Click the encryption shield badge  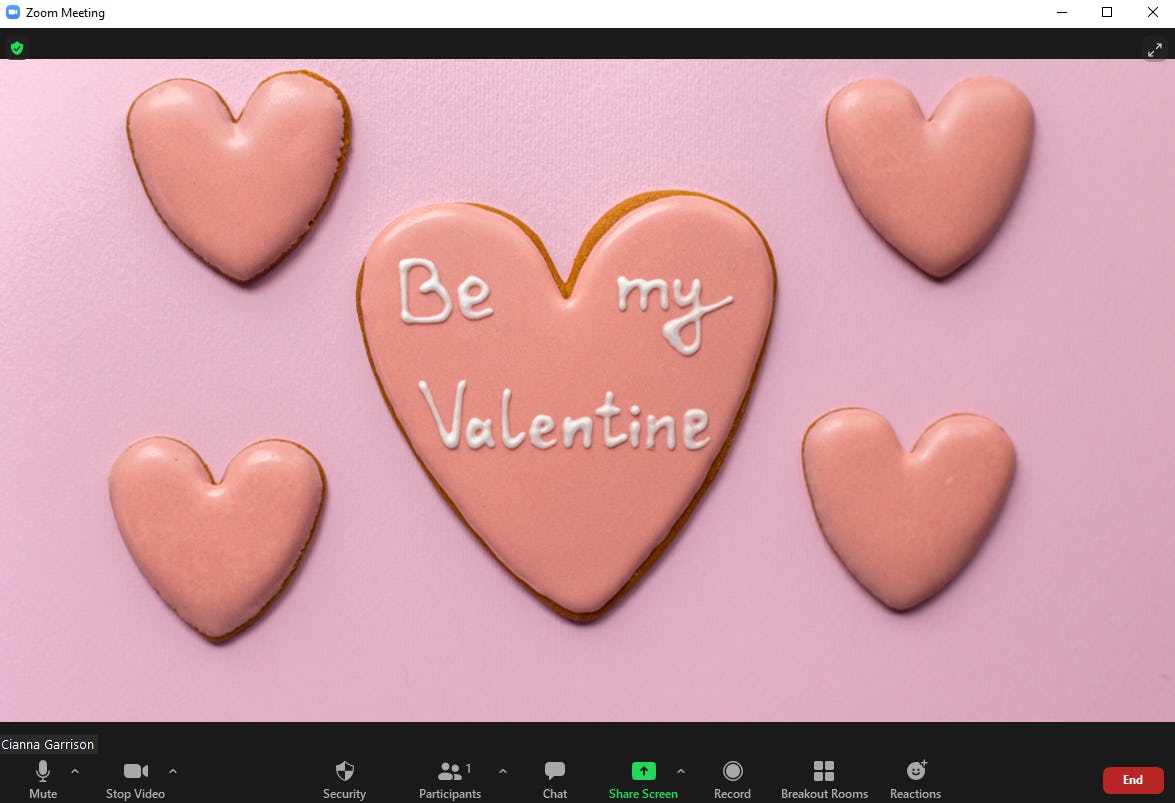pyautogui.click(x=16, y=47)
